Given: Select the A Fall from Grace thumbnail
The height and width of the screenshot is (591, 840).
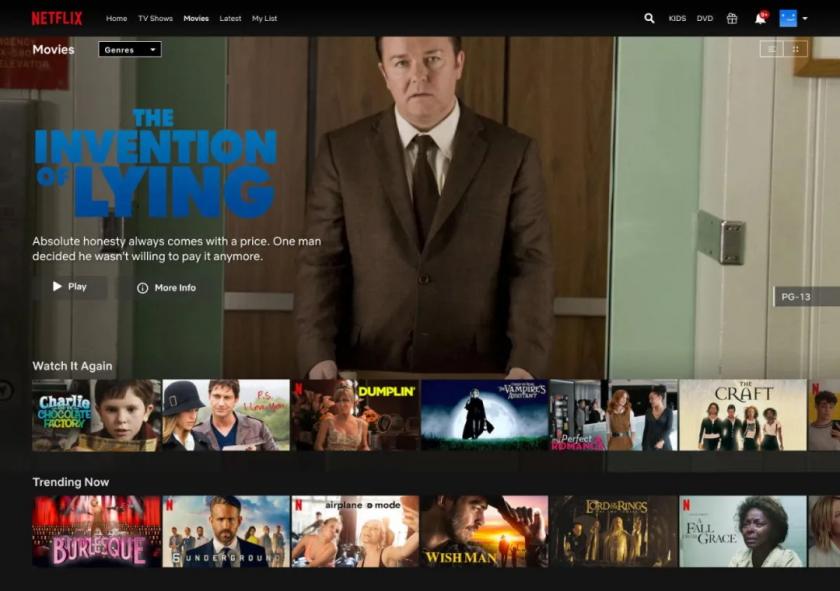Looking at the screenshot, I should pyautogui.click(x=743, y=531).
